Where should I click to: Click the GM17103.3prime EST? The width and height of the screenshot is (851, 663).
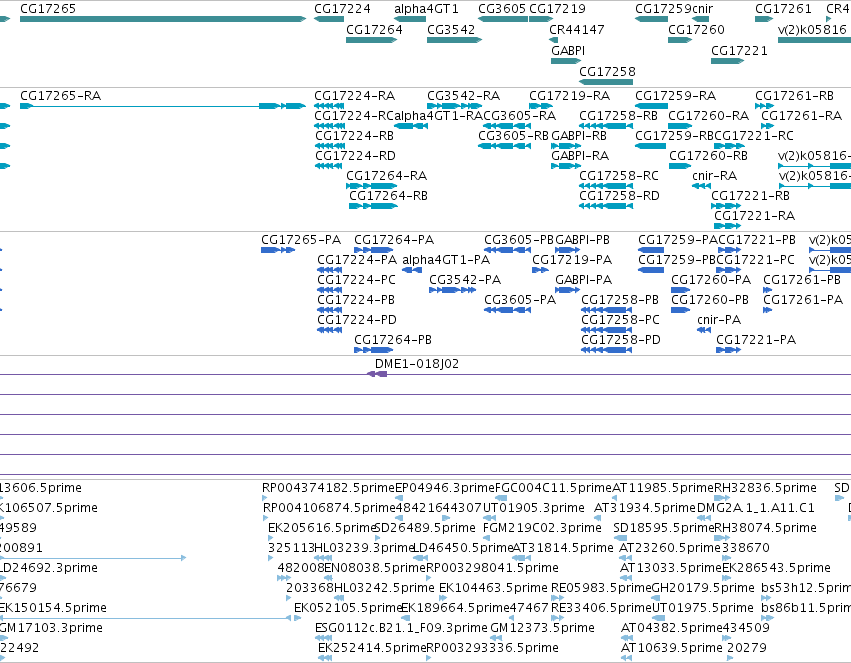click(x=3, y=638)
